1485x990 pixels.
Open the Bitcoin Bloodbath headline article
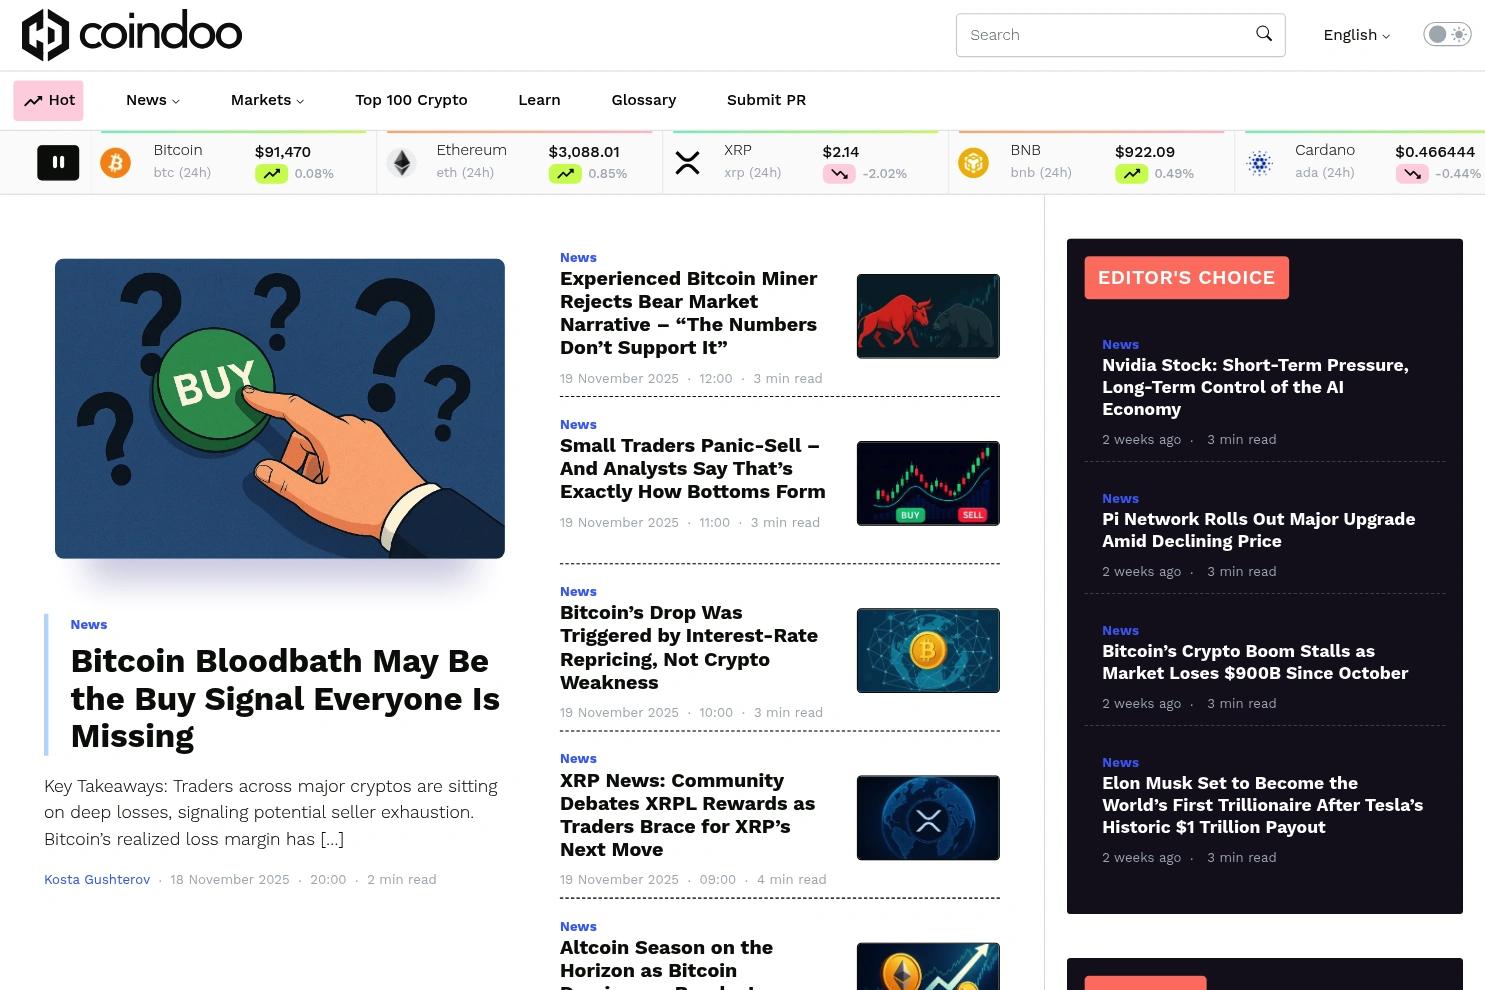pos(284,698)
